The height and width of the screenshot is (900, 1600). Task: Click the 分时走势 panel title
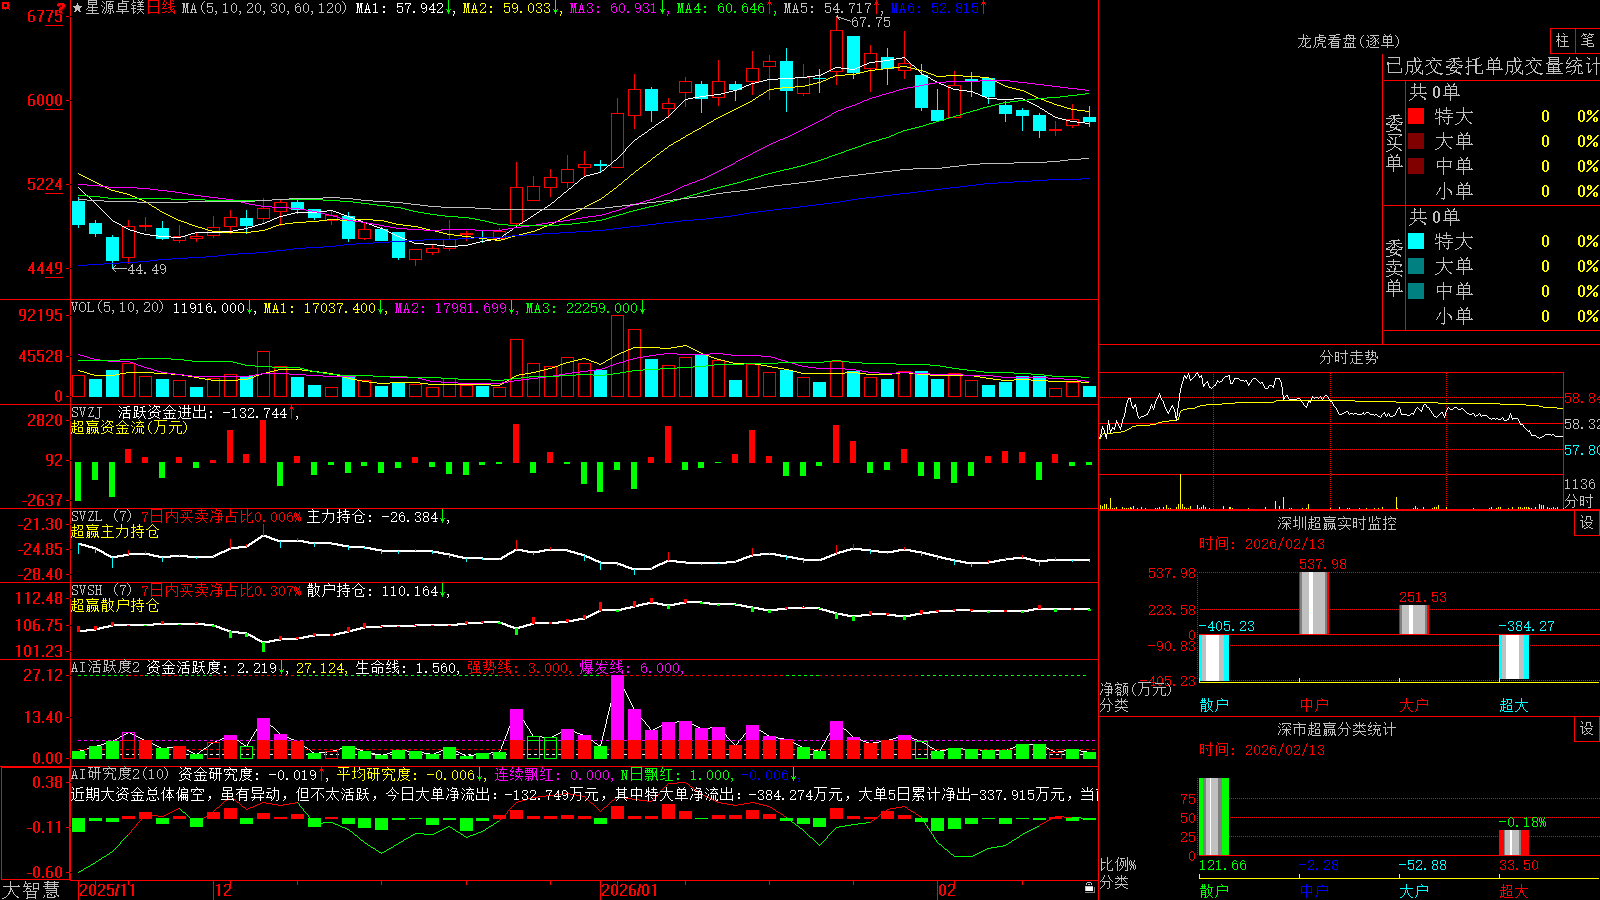tap(1348, 357)
